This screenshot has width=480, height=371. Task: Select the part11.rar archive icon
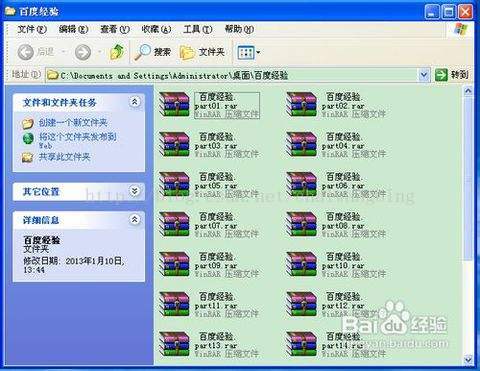tap(174, 304)
